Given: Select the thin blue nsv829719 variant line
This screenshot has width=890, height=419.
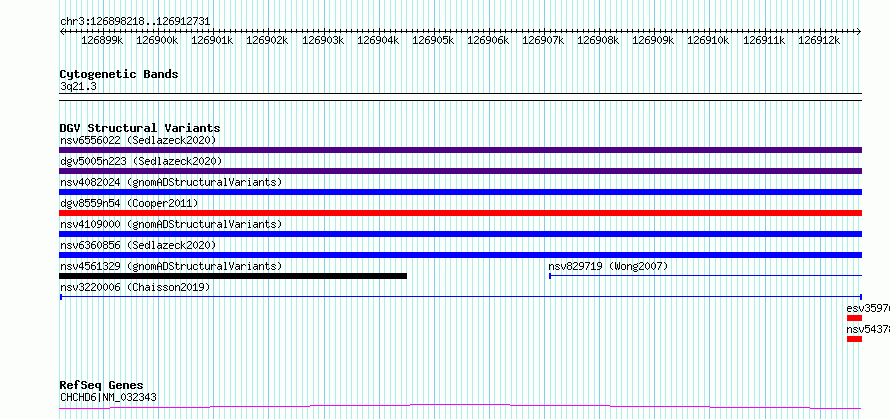Looking at the screenshot, I should coord(706,276).
